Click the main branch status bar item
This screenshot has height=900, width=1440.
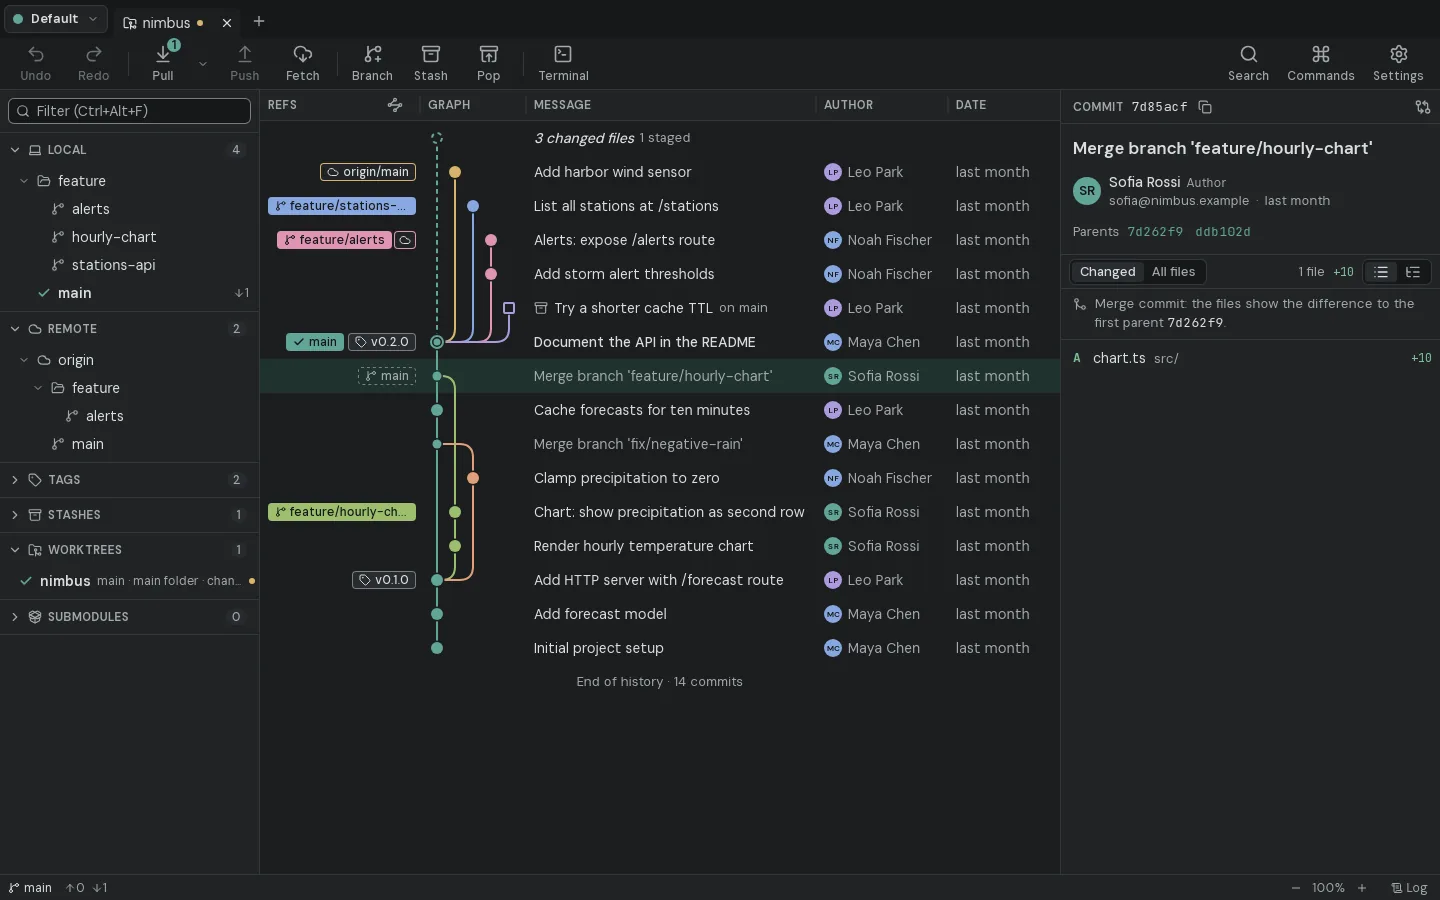[30, 888]
